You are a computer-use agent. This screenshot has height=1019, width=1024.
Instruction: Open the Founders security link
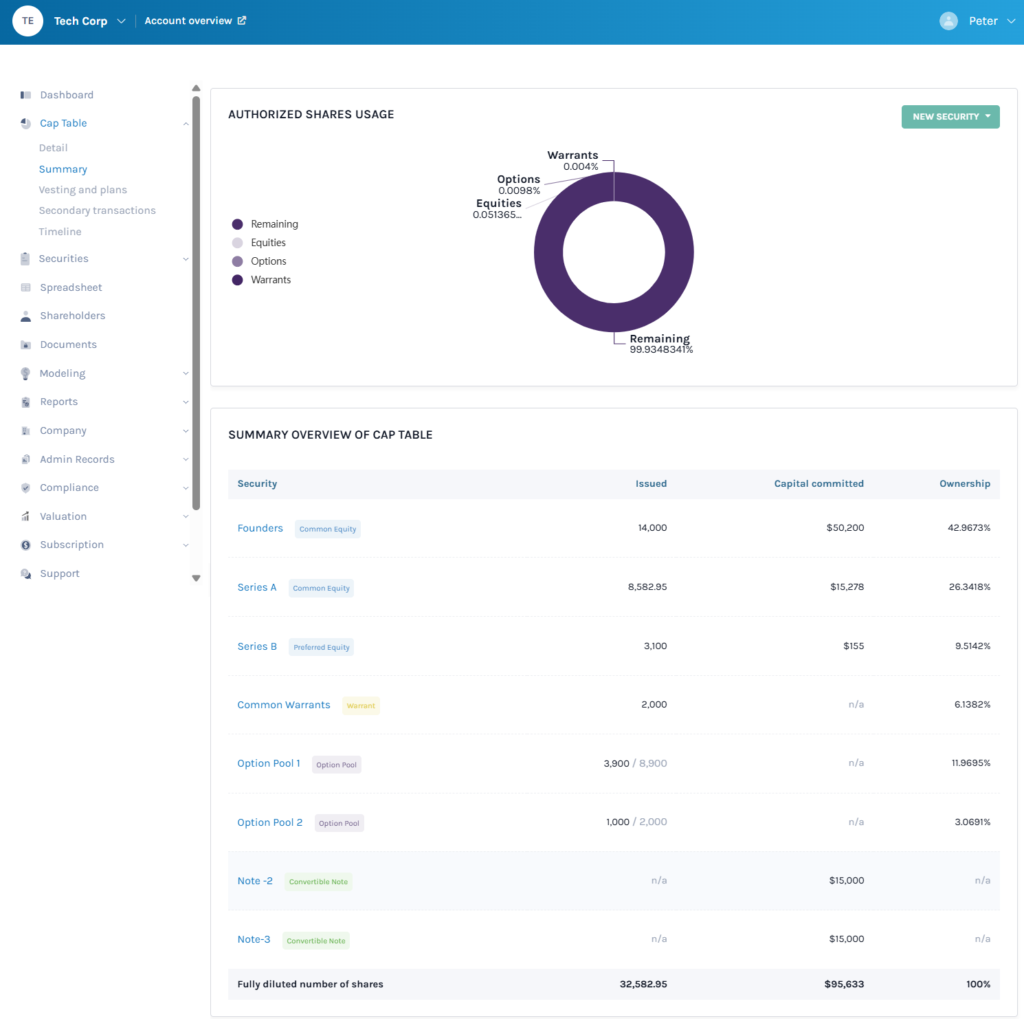click(x=260, y=528)
